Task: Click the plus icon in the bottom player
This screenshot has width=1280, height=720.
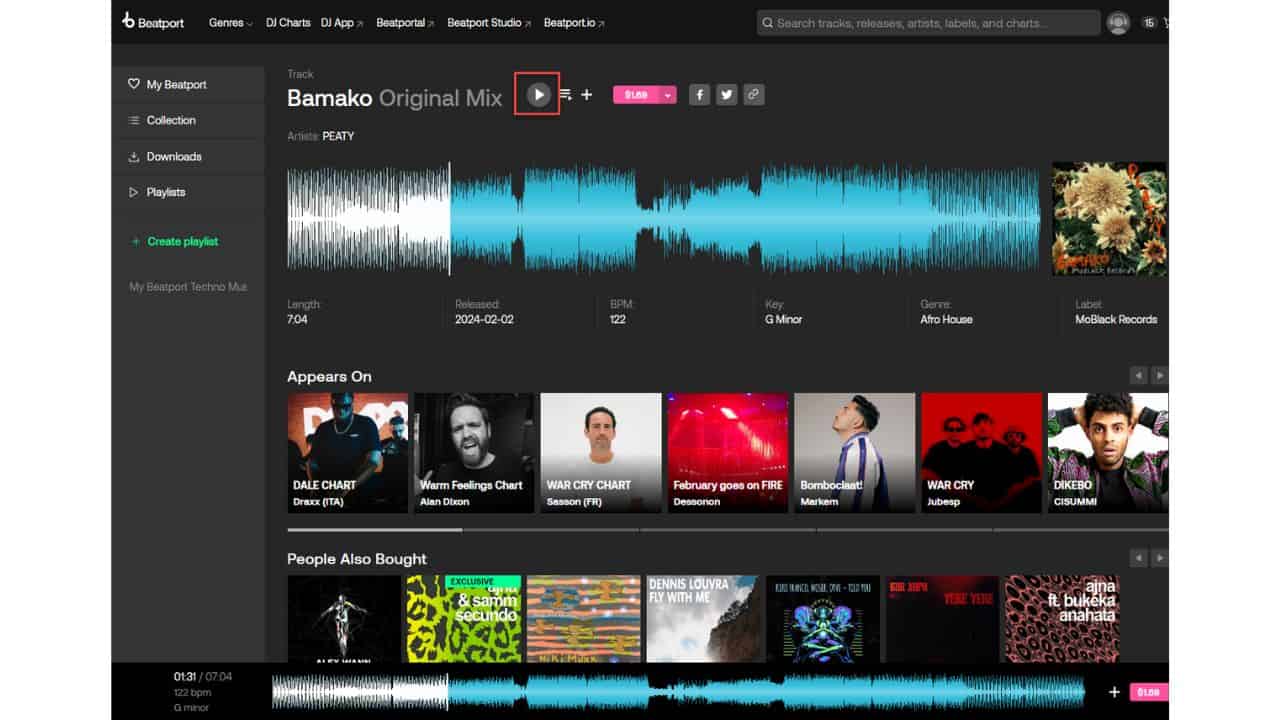Action: pos(1114,692)
